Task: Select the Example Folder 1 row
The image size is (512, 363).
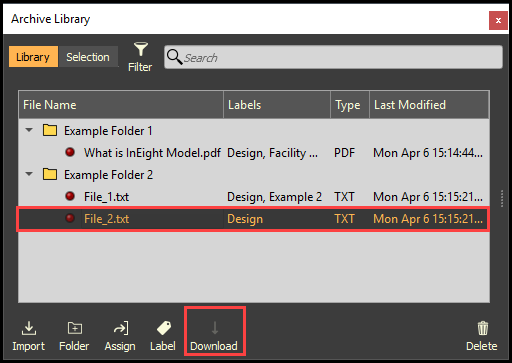Action: (254, 131)
